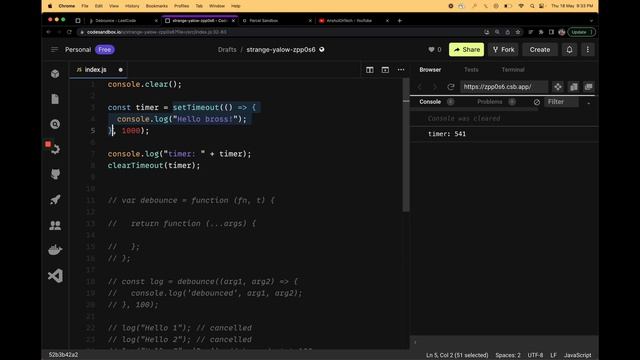Screen dimensions: 640x360
Task: Click the editor vertical scrollbar
Action: point(406,145)
